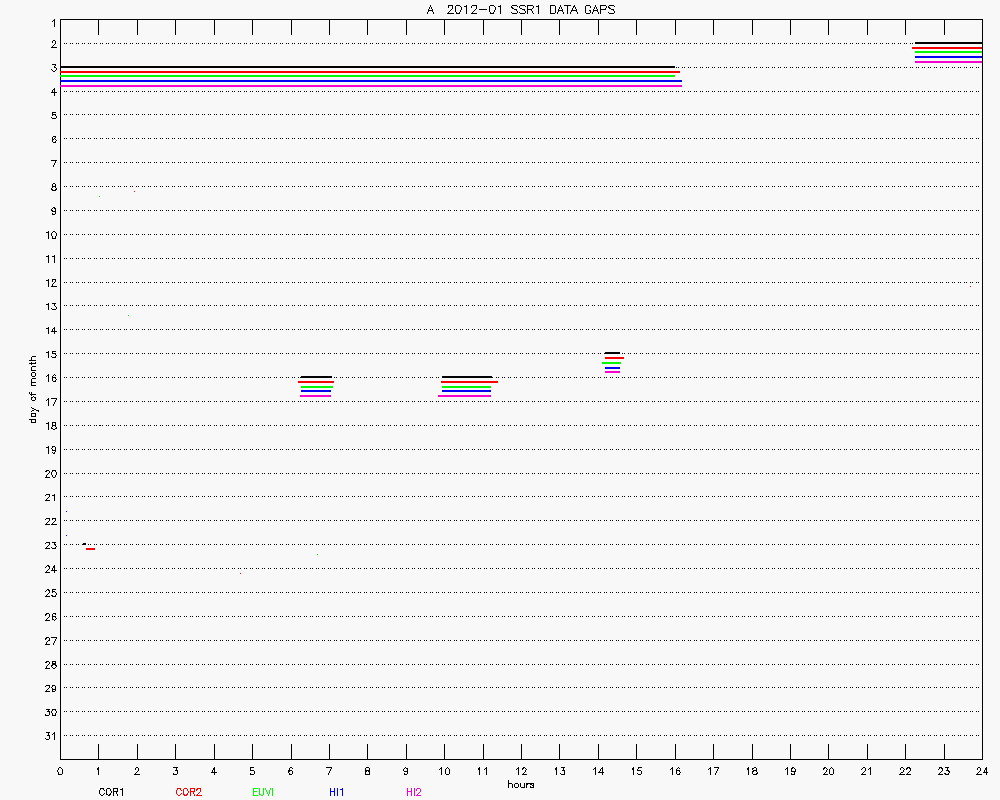
Task: Click the 'hours' x-axis label
Action: pyautogui.click(x=521, y=785)
